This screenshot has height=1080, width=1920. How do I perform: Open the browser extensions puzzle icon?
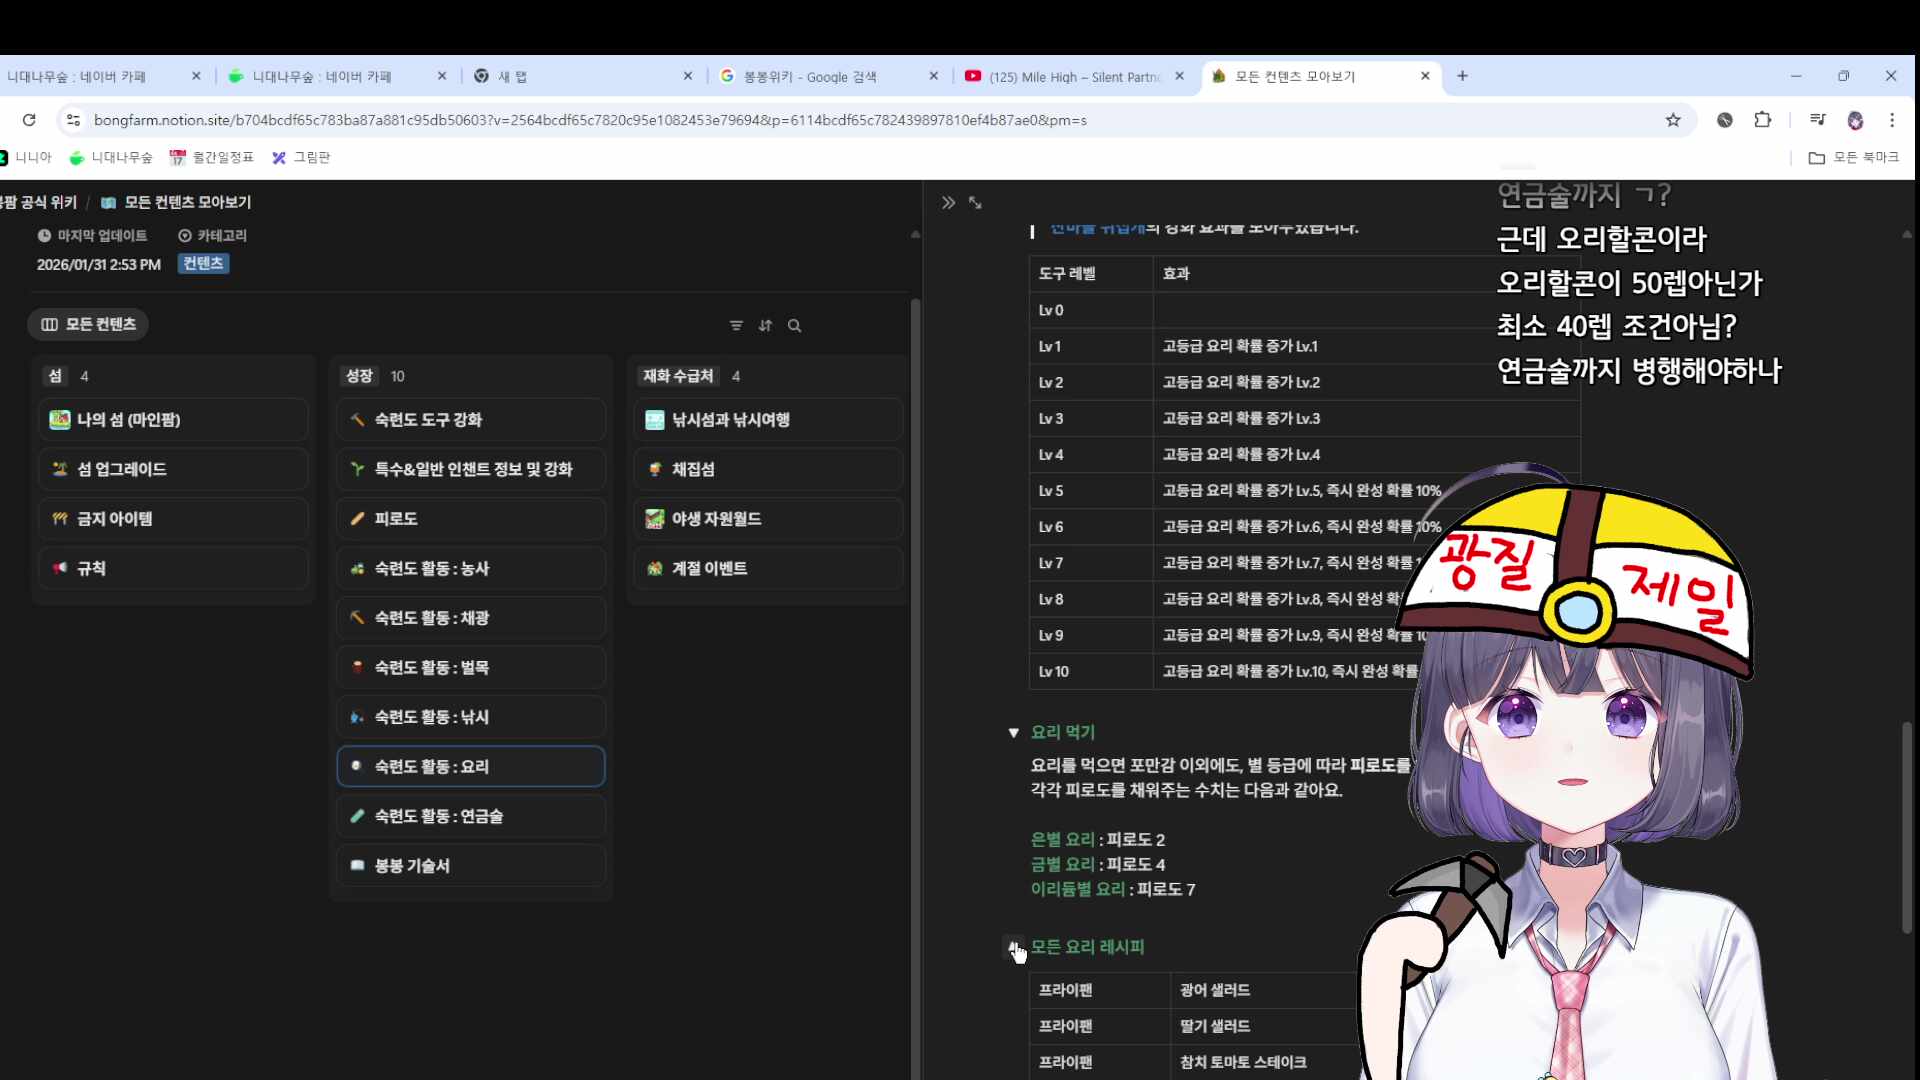pyautogui.click(x=1763, y=120)
